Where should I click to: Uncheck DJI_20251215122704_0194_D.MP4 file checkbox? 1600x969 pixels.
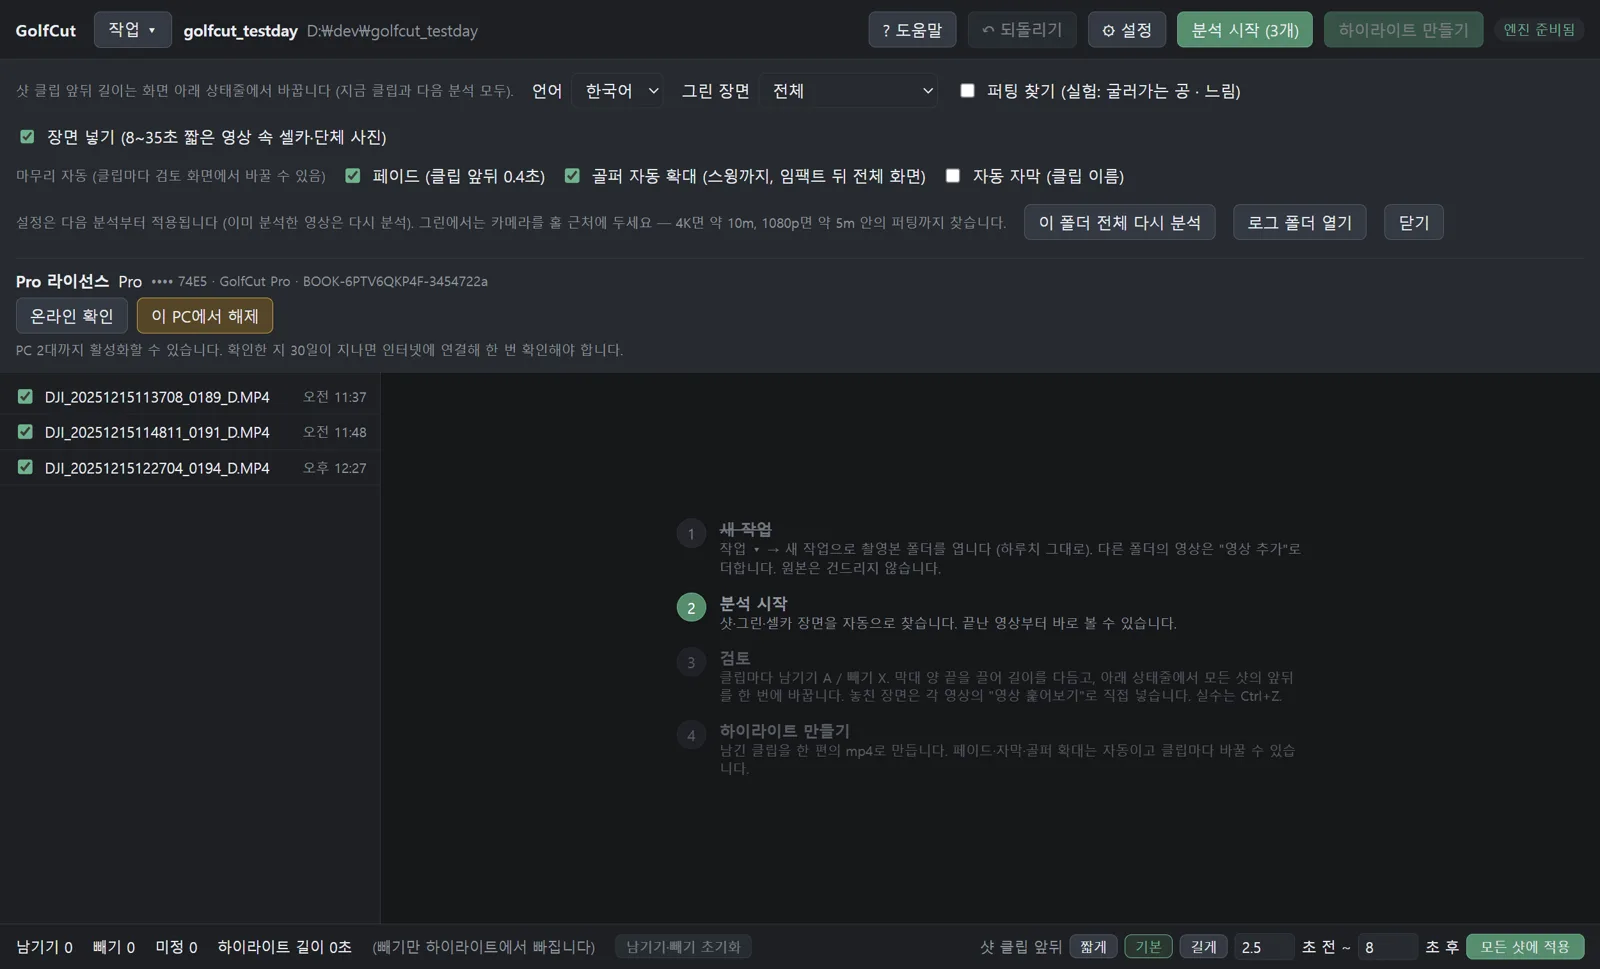click(x=25, y=467)
